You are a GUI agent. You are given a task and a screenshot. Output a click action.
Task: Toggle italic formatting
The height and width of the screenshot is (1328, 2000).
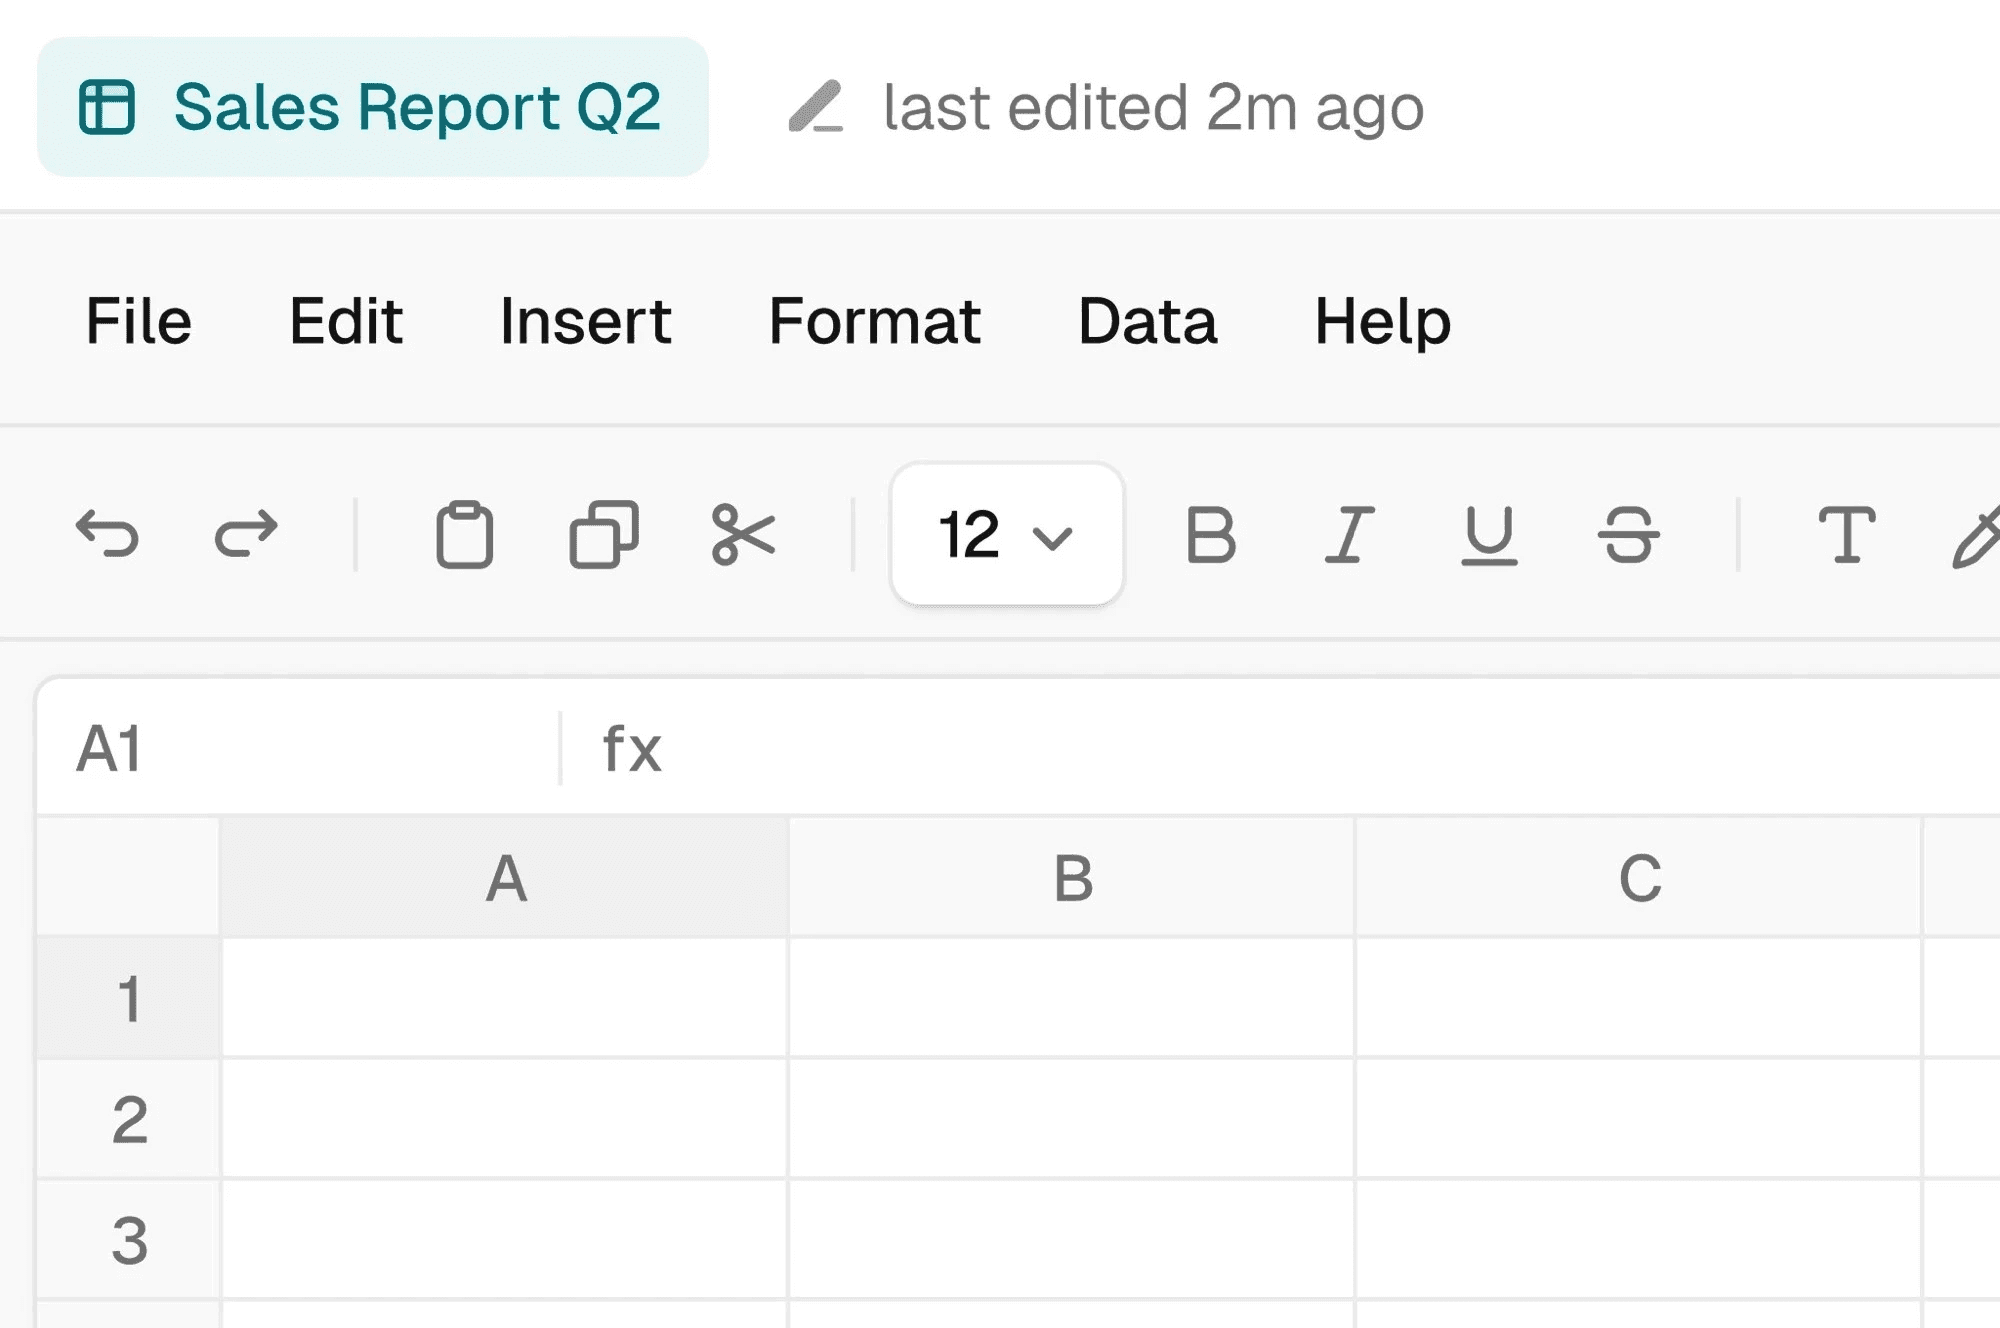pyautogui.click(x=1349, y=535)
